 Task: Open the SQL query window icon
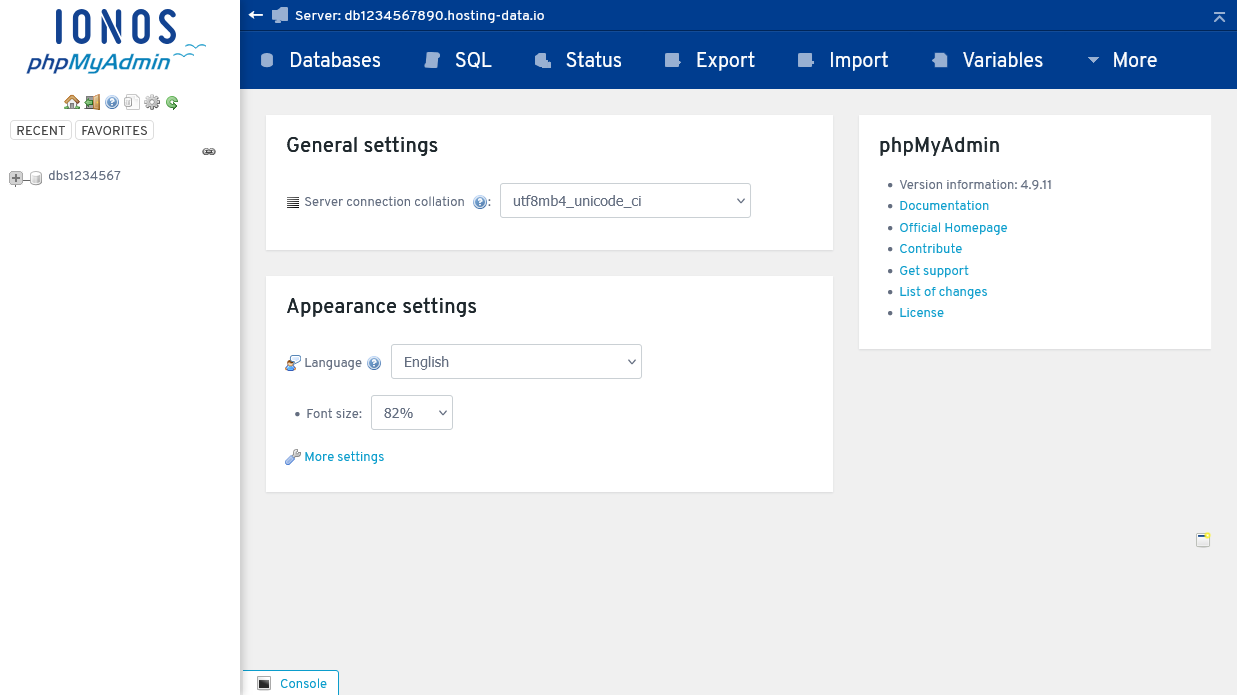pos(132,102)
